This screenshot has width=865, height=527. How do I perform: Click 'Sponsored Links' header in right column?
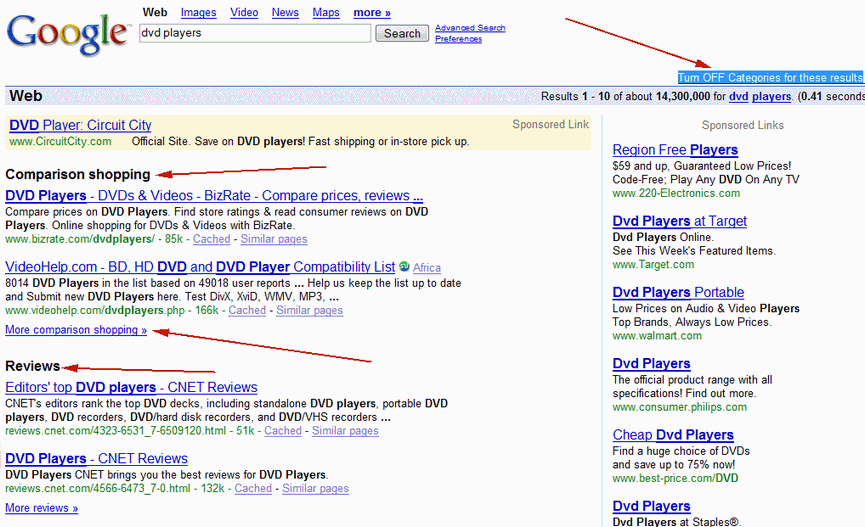coord(743,125)
